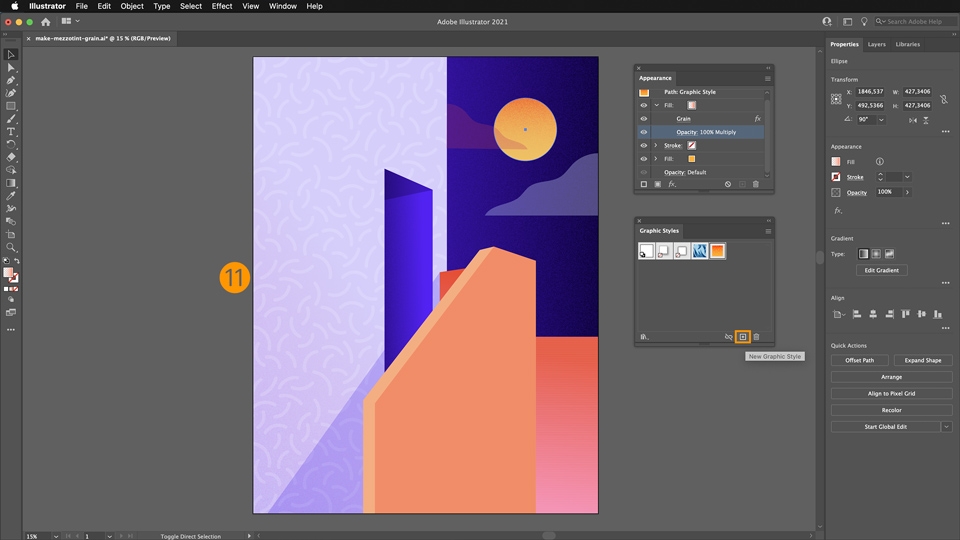
Task: Delete selected item in Appearance panel
Action: (756, 184)
